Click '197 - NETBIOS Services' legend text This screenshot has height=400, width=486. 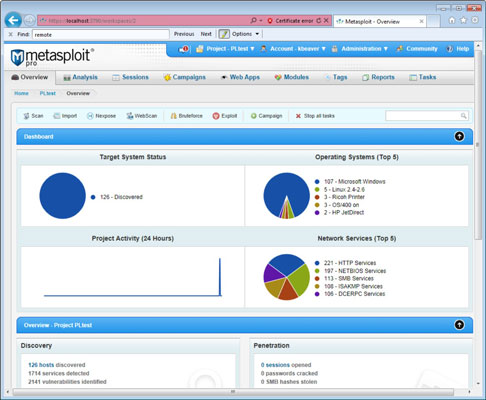355,271
